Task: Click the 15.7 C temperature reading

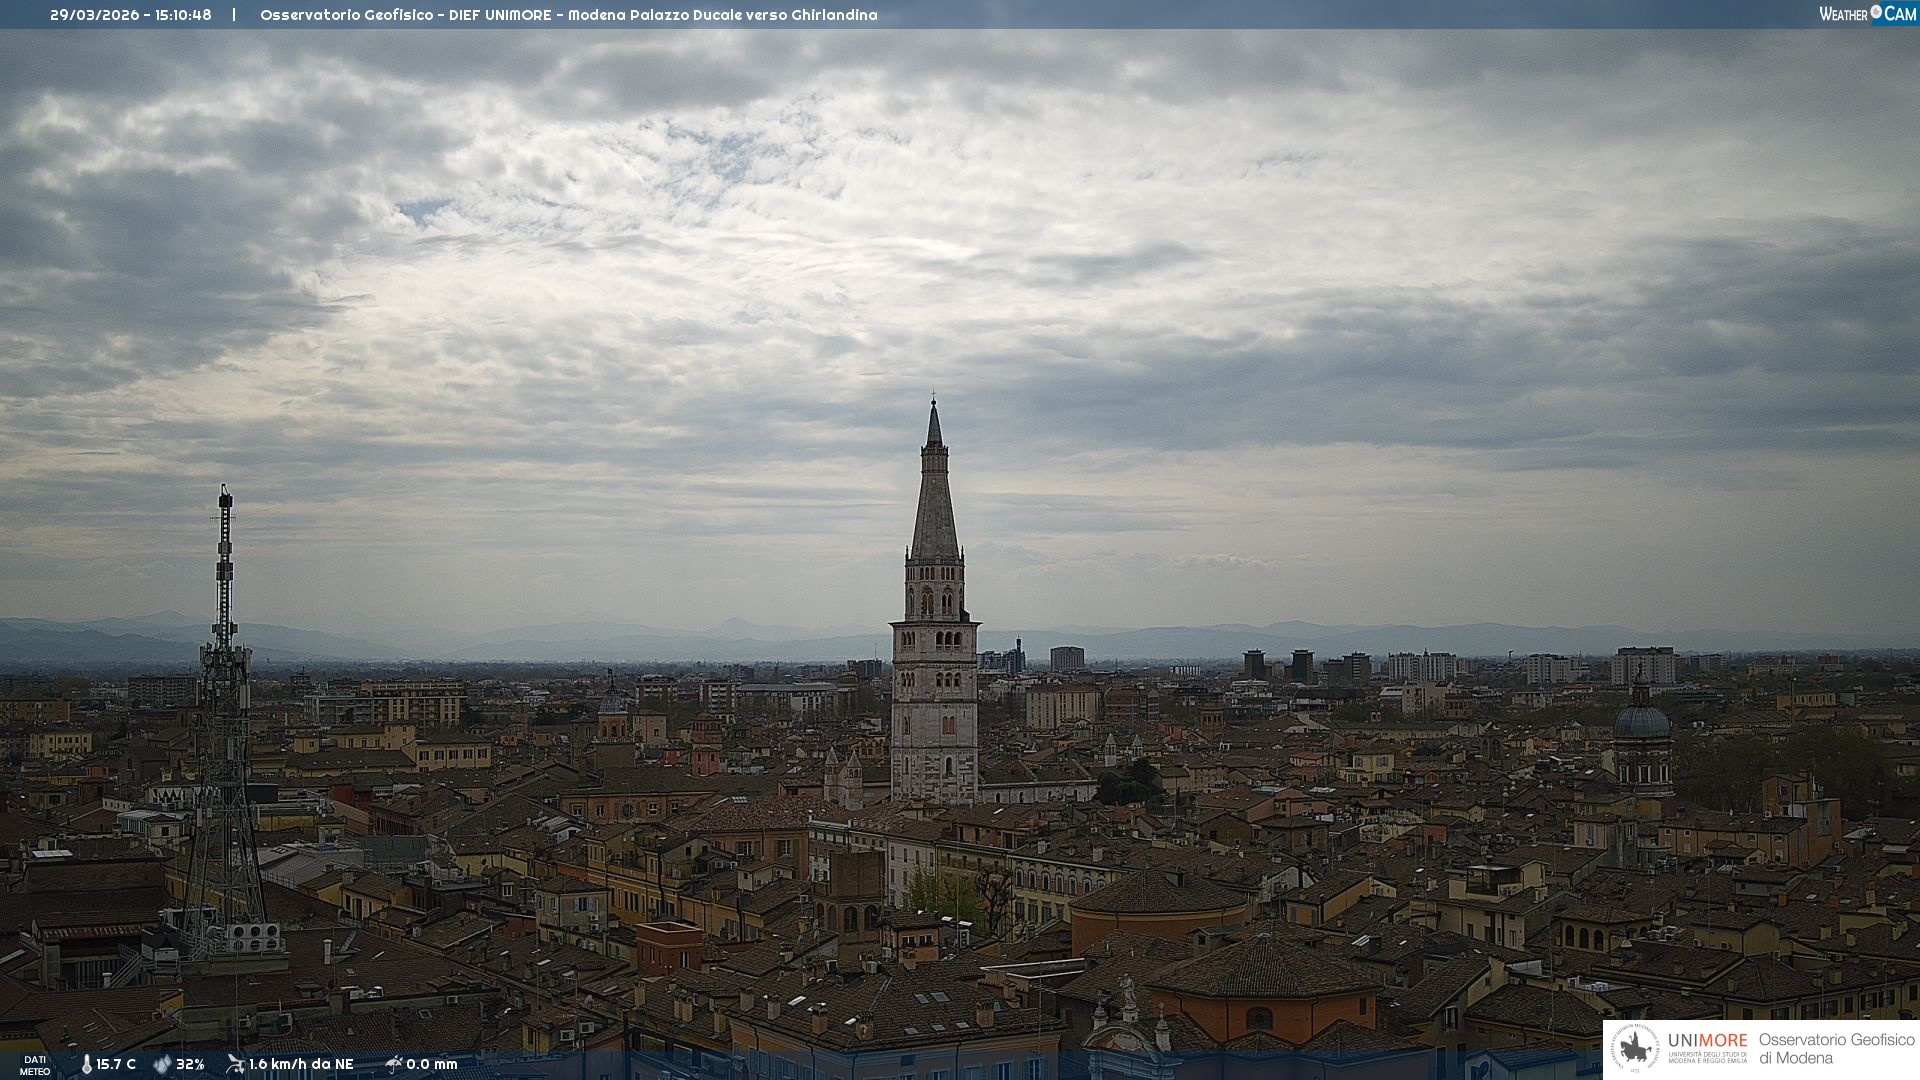Action: pos(116,1064)
